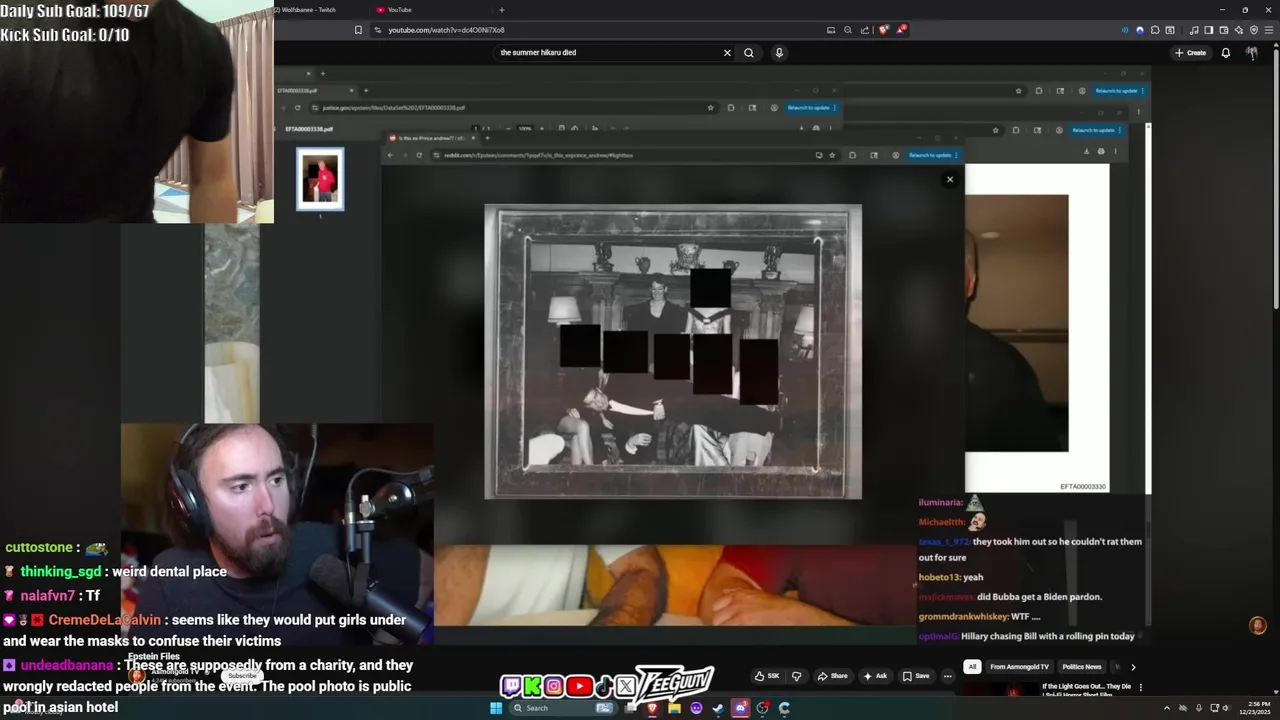Image resolution: width=1280 pixels, height=720 pixels.
Task: Select the All filter chip
Action: point(971,667)
